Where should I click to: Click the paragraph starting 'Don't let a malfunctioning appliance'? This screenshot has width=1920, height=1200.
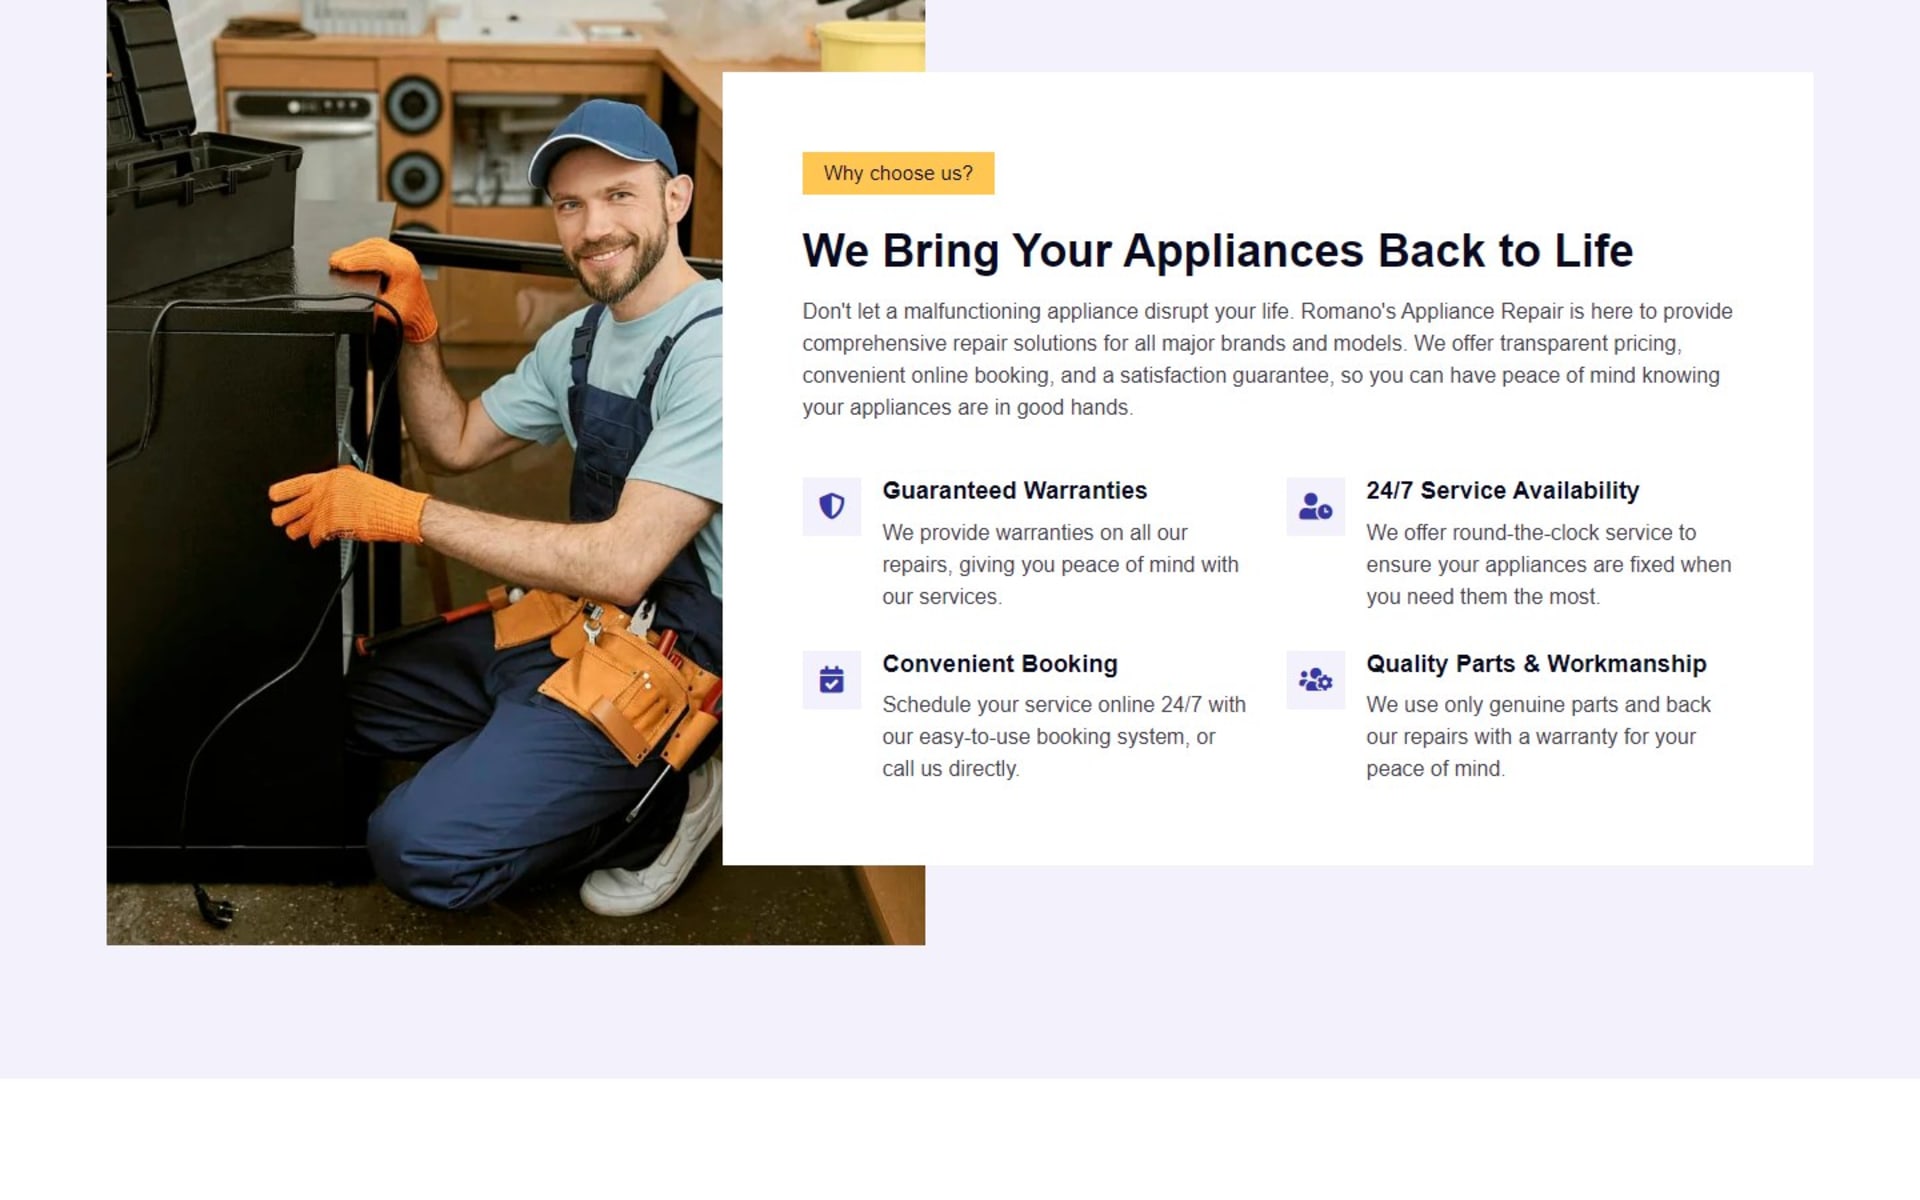click(1267, 359)
